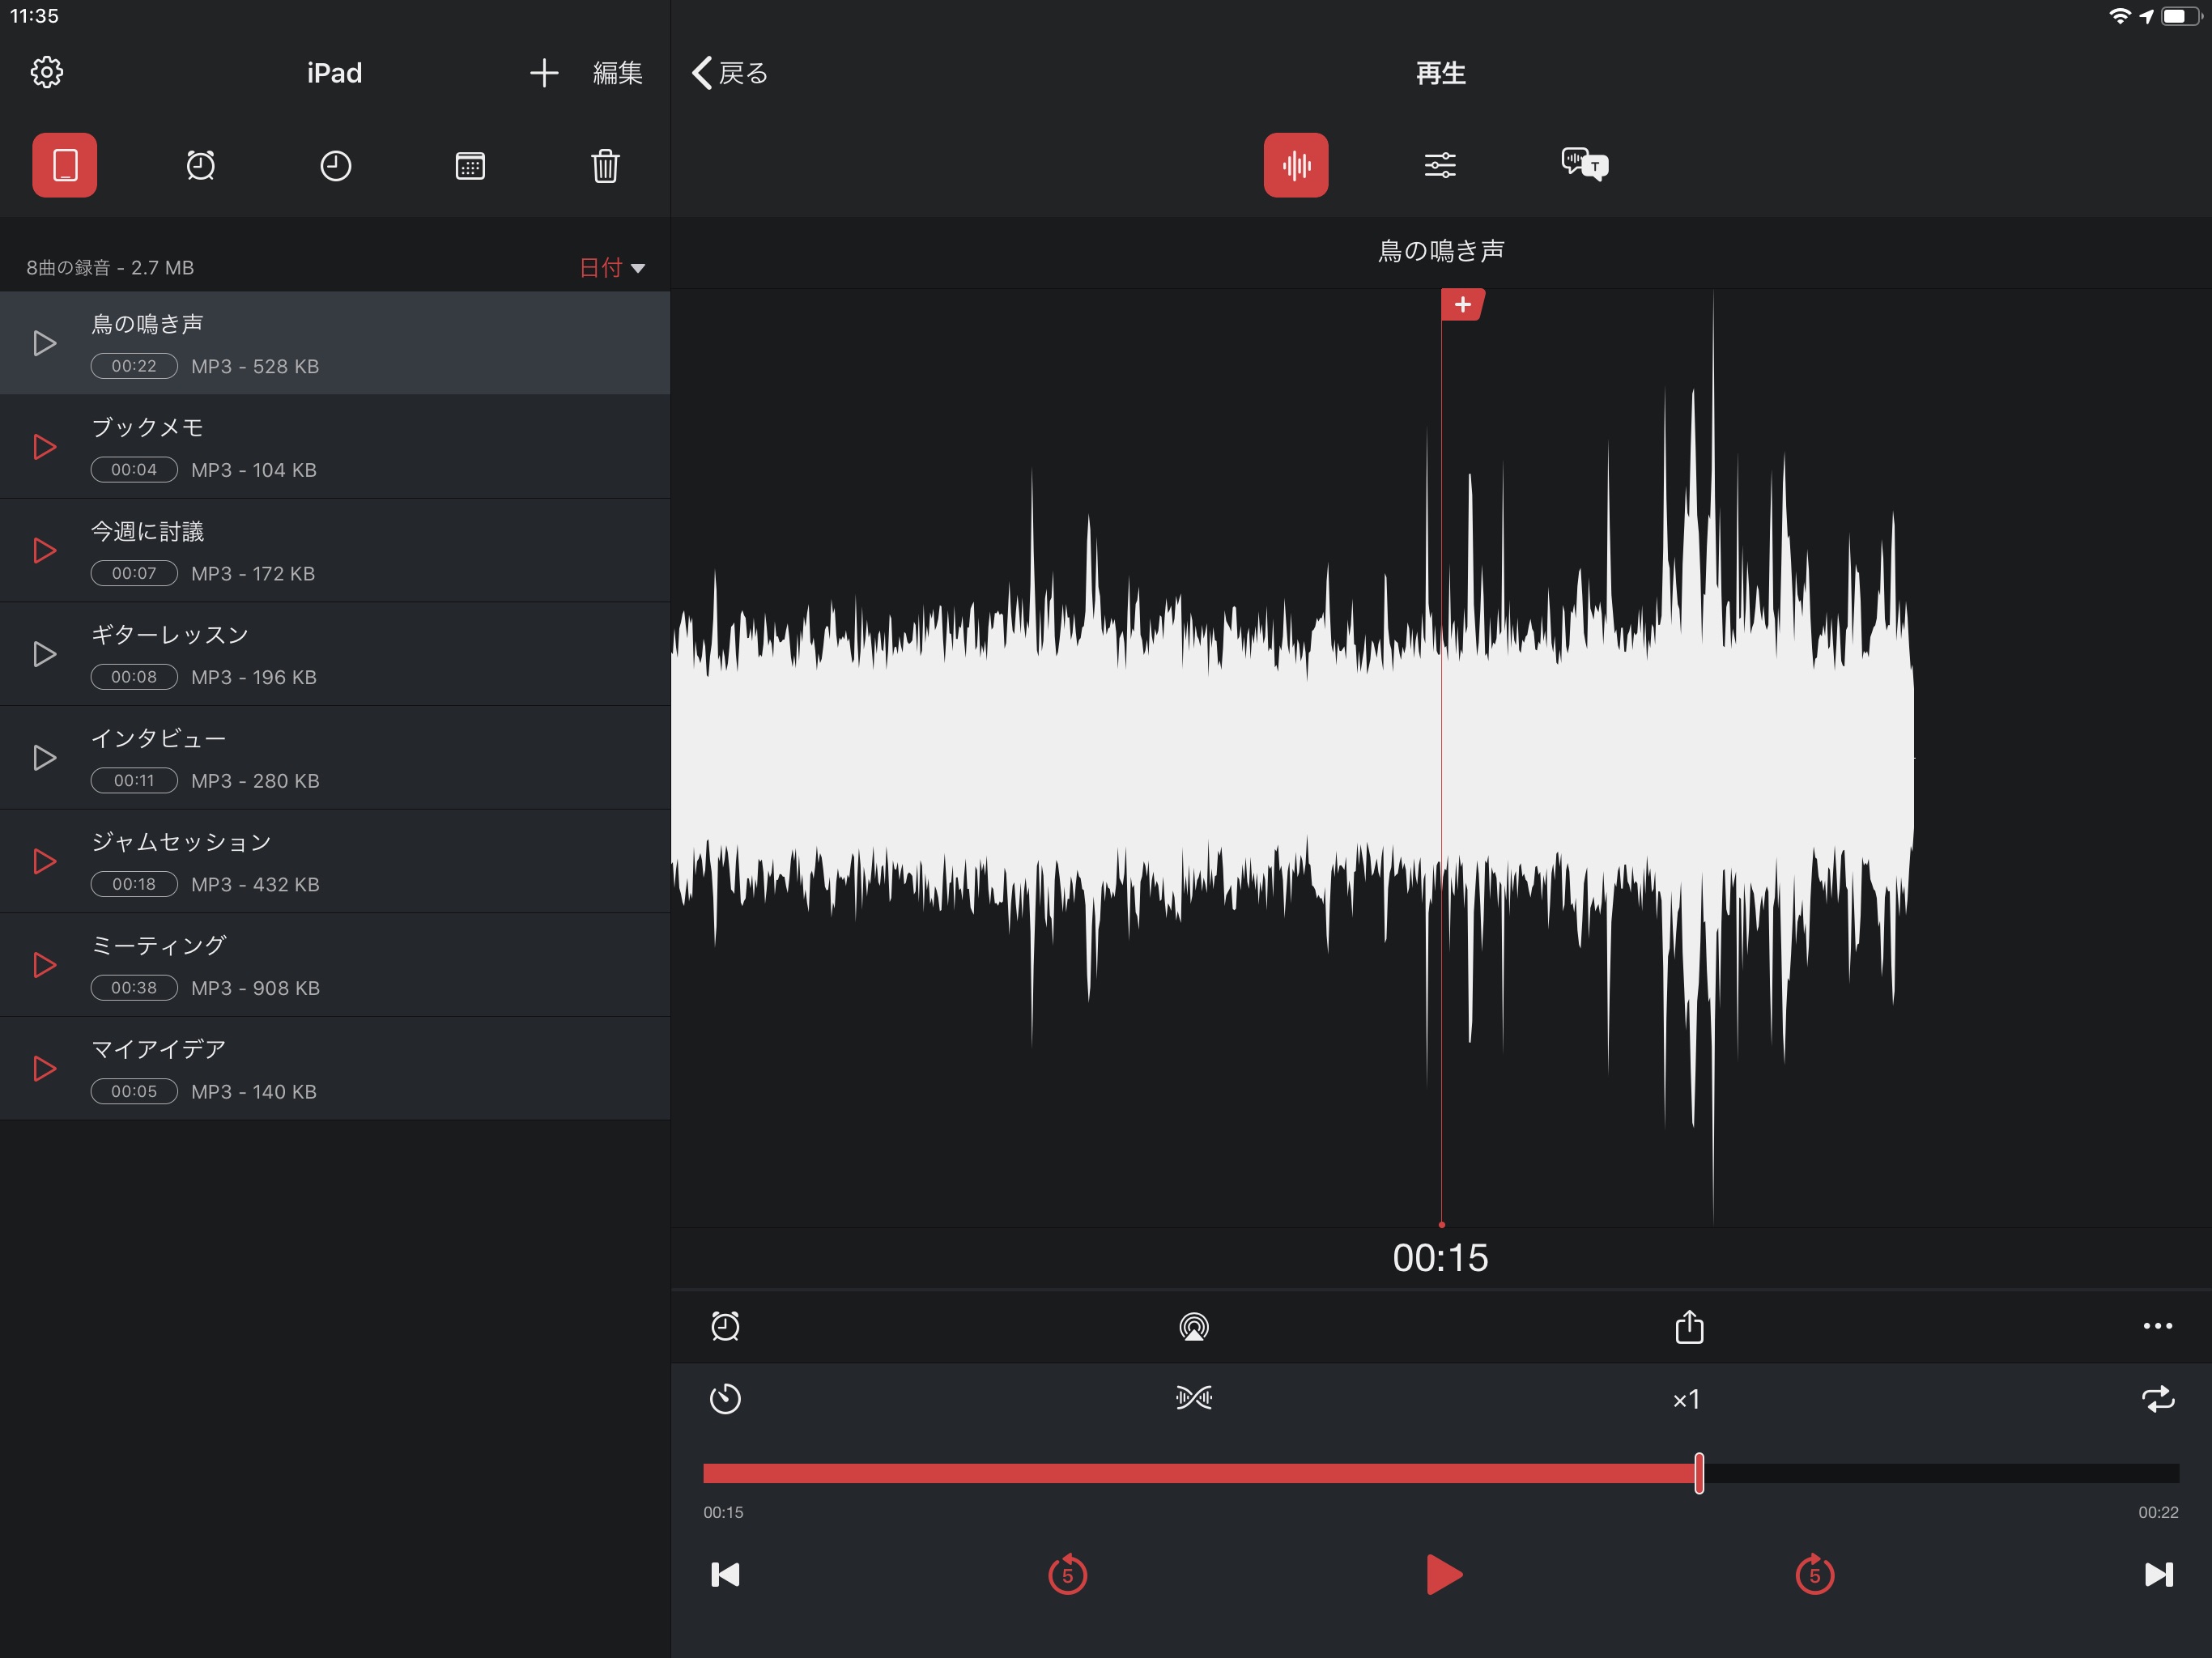This screenshot has height=1658, width=2212.
Task: Share the recording
Action: click(x=1689, y=1326)
